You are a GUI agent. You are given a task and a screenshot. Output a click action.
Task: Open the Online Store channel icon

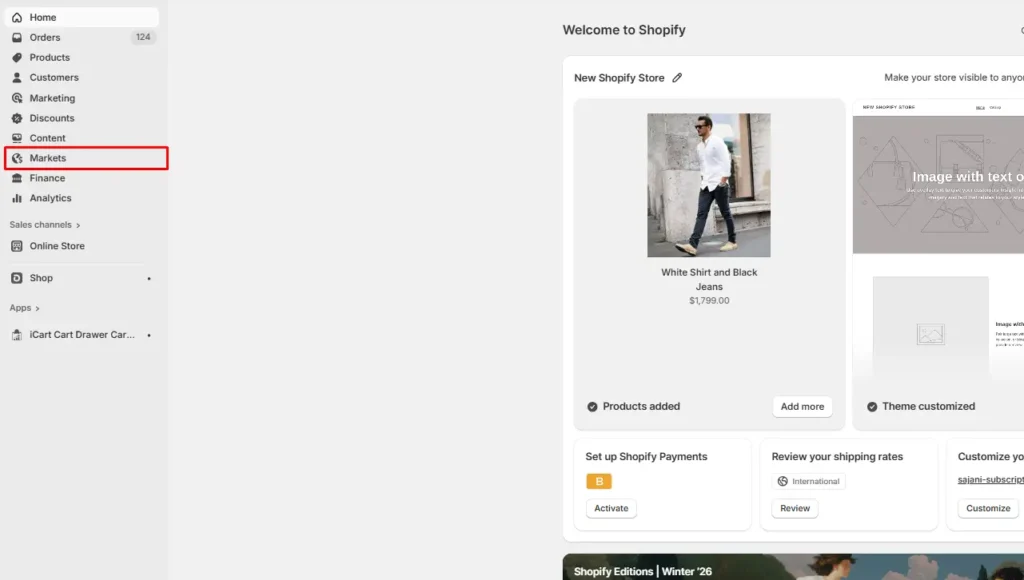click(16, 246)
